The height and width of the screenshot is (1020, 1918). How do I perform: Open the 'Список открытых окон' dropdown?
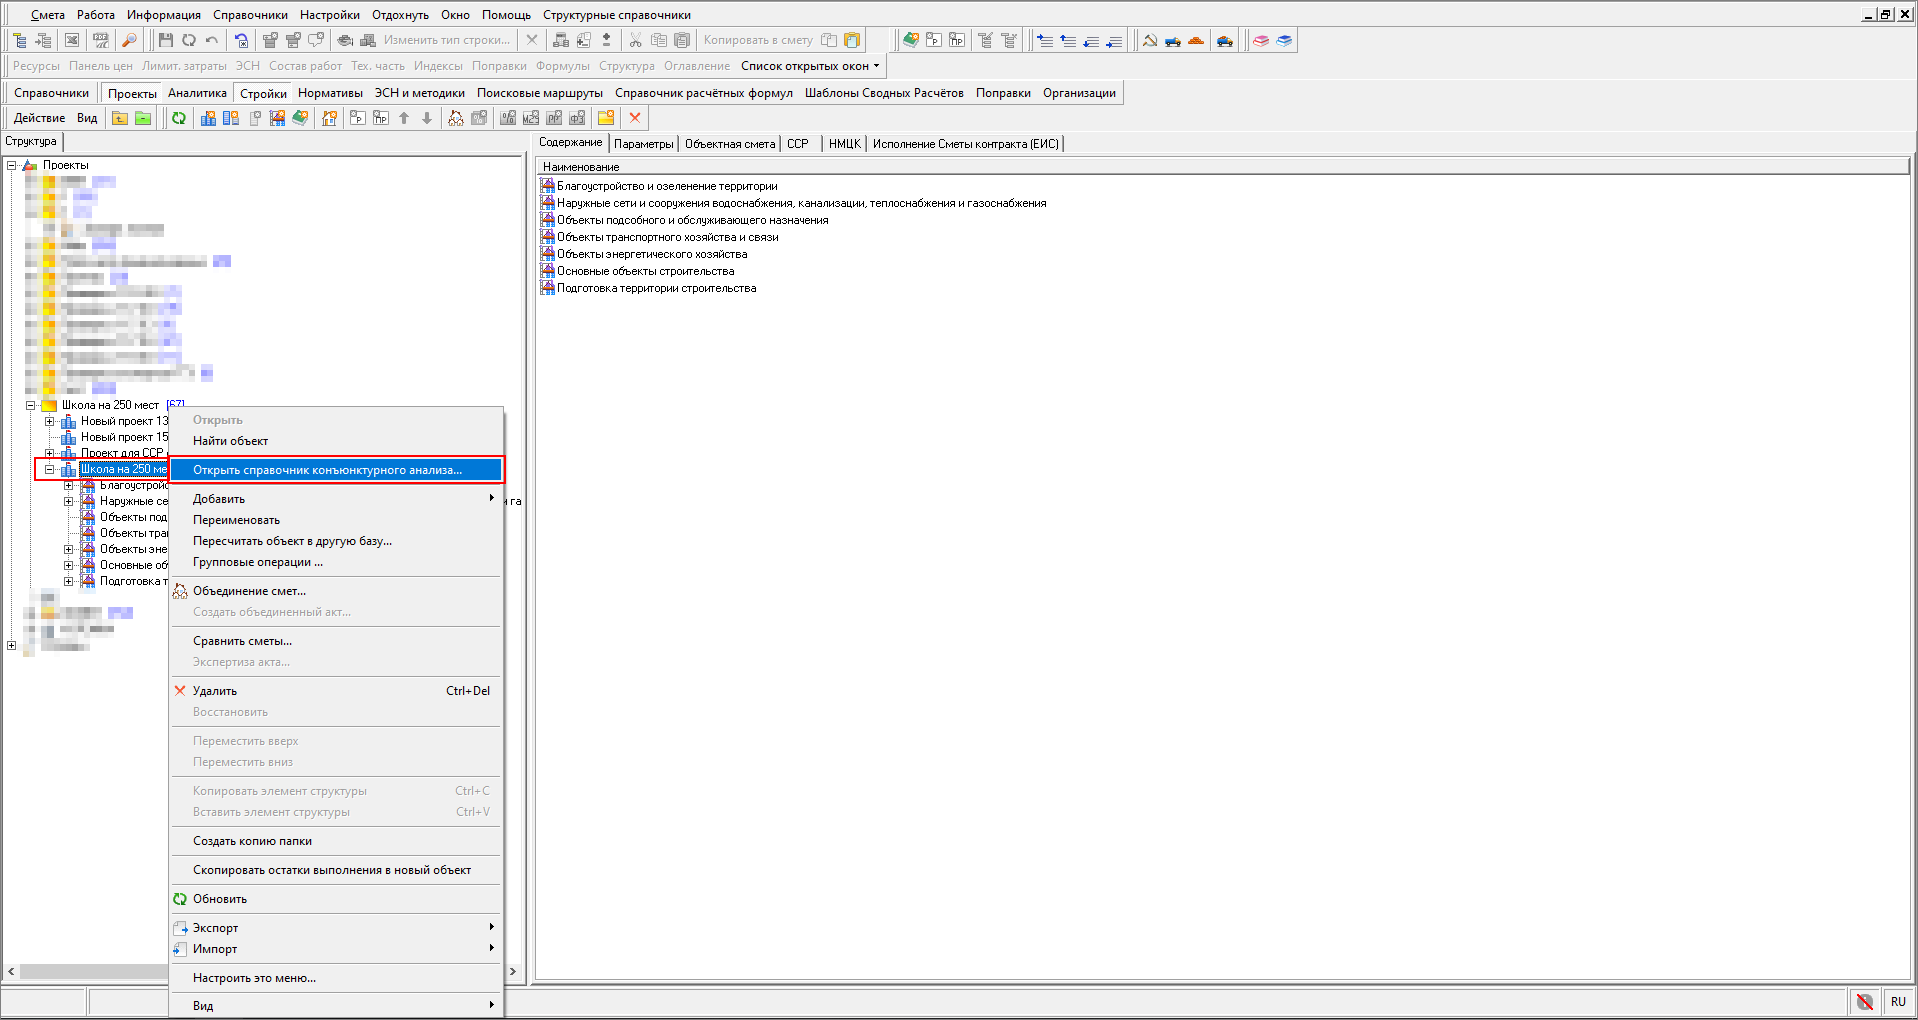pyautogui.click(x=810, y=66)
